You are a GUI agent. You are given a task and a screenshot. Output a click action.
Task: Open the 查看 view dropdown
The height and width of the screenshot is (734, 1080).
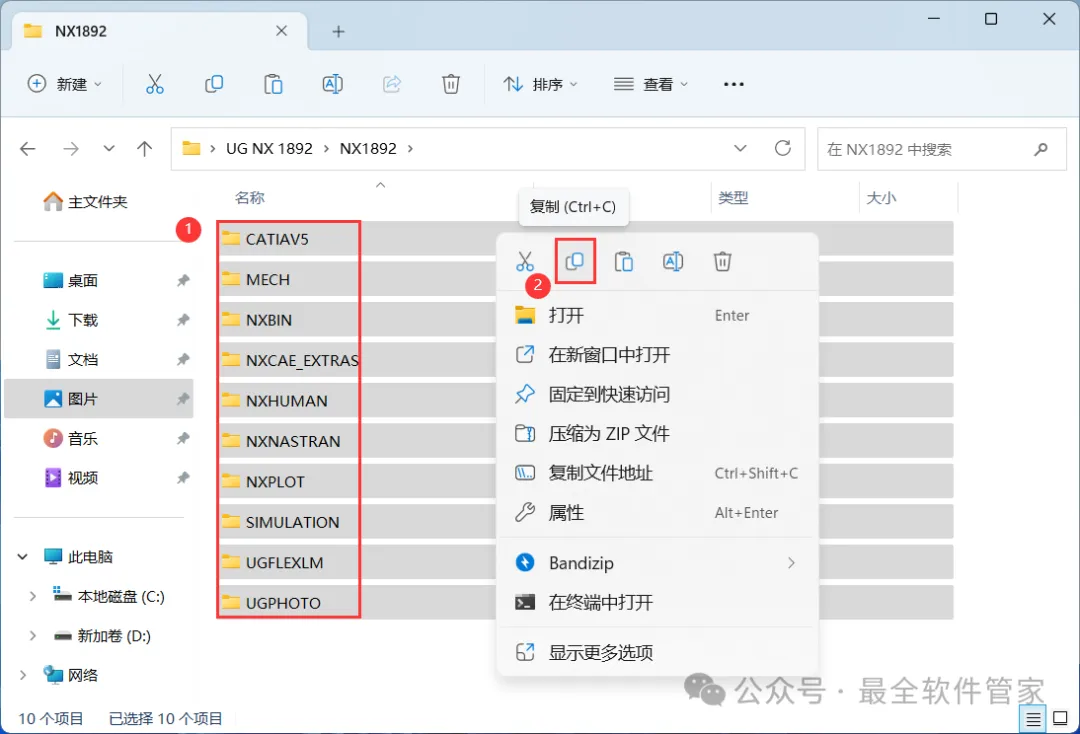point(651,84)
